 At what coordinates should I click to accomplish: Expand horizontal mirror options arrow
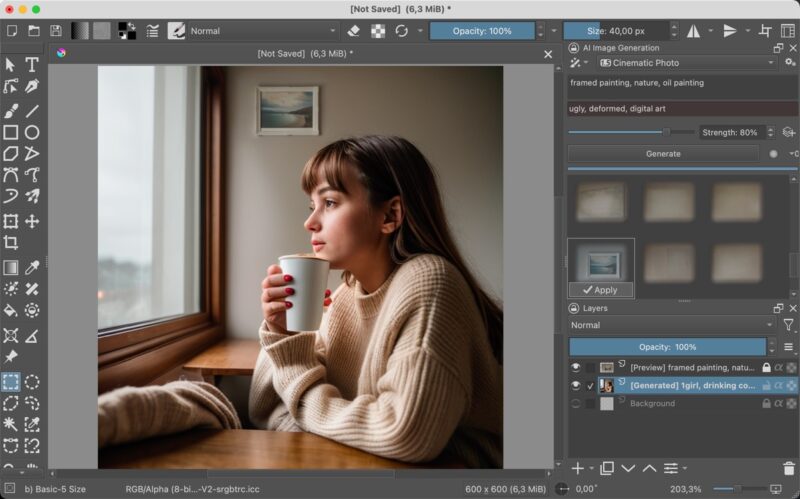(710, 31)
